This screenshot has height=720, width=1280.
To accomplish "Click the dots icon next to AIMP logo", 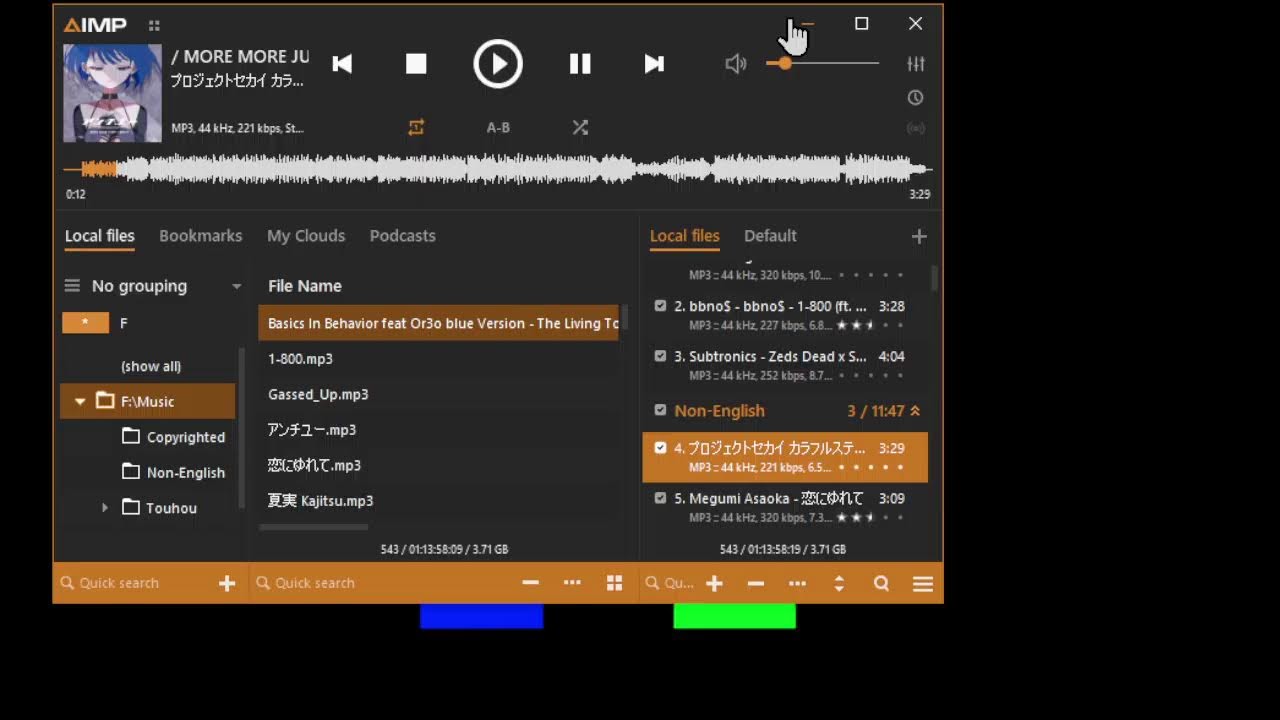I will click(154, 25).
